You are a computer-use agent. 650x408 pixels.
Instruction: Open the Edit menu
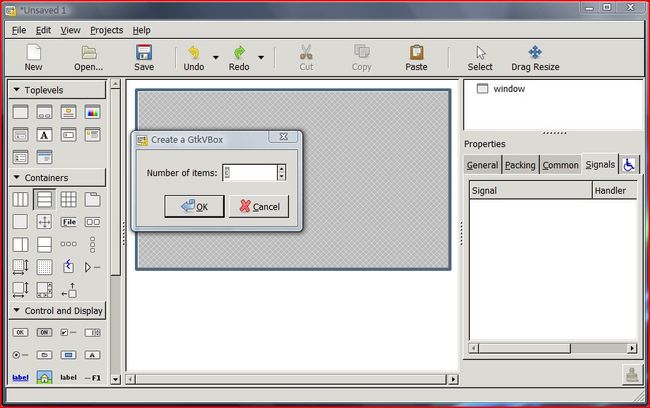(x=43, y=30)
